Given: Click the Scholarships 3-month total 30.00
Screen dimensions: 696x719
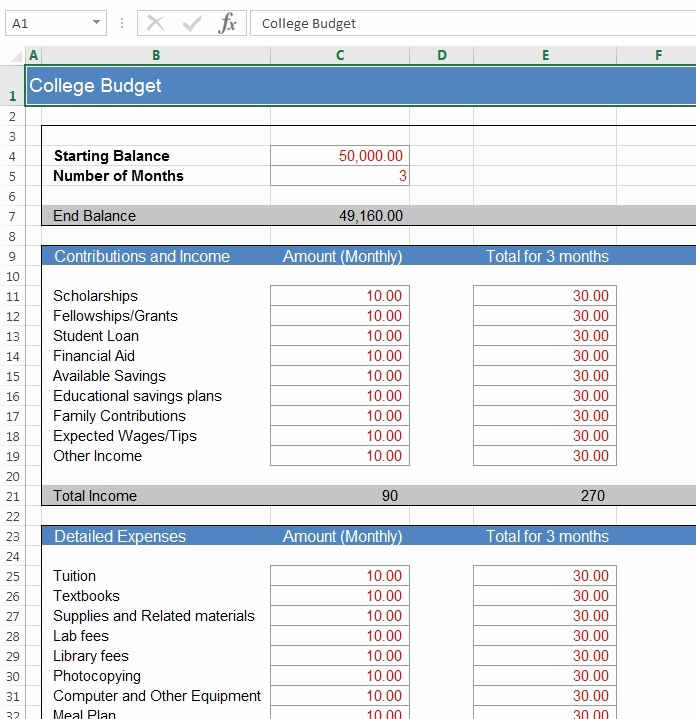Looking at the screenshot, I should coord(545,296).
